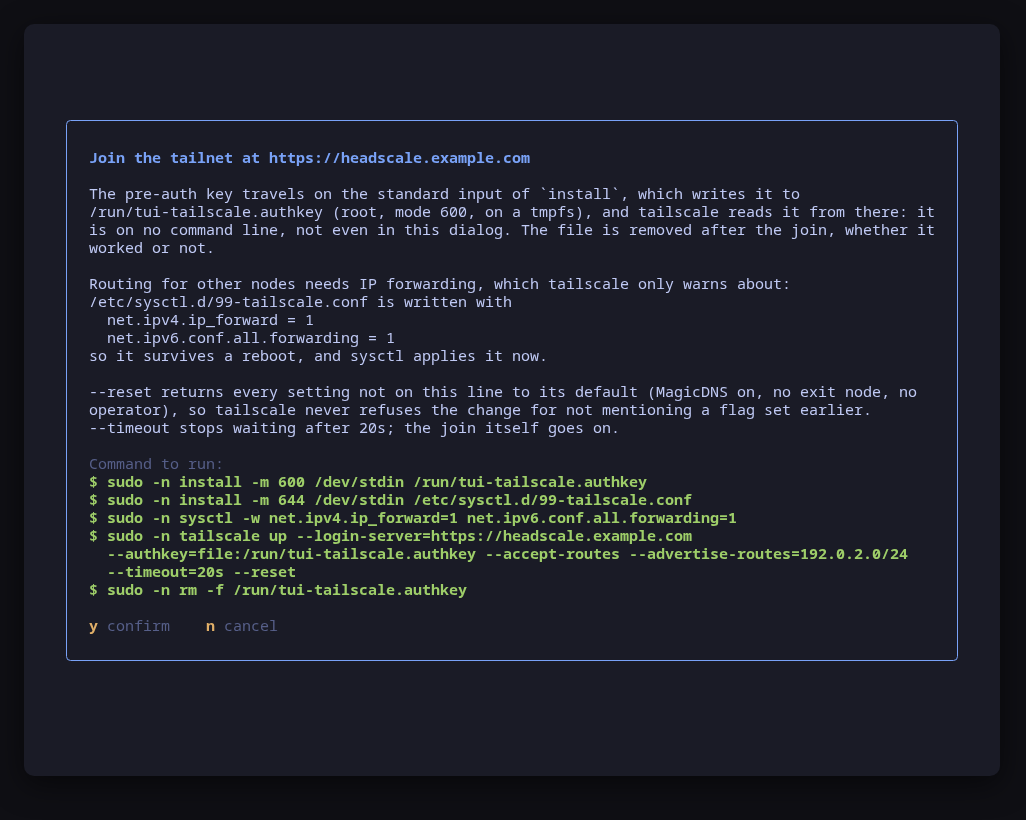Click the line starting 'The pre-auth key travels'
This screenshot has width=1026, height=820.
(444, 194)
